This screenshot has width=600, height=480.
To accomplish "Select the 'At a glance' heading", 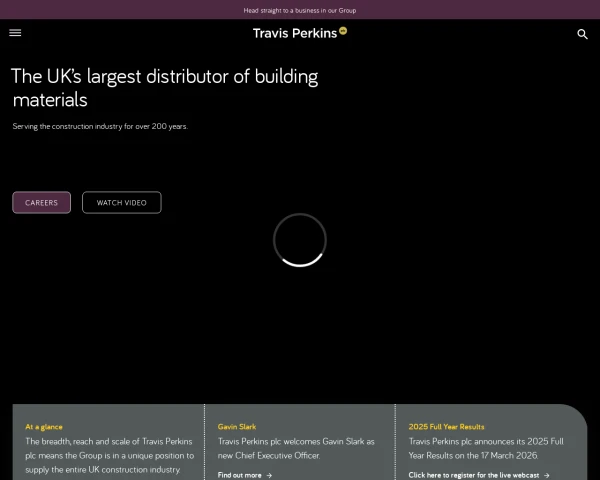I will pyautogui.click(x=44, y=427).
